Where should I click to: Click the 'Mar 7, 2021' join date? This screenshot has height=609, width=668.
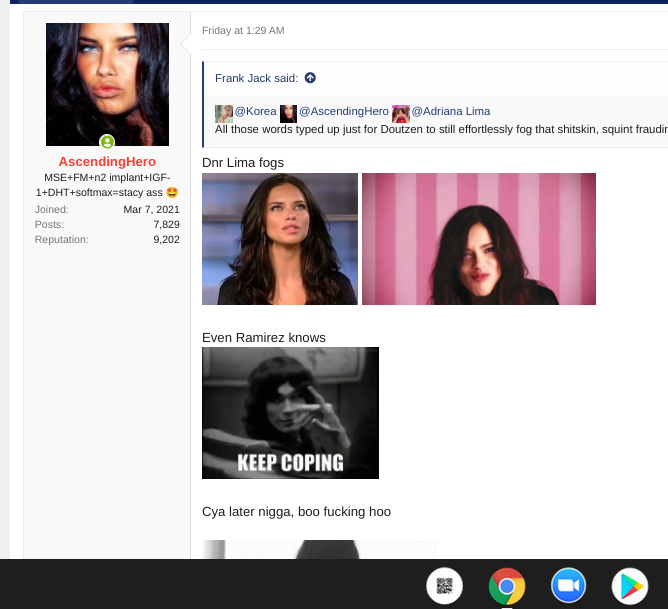(151, 210)
